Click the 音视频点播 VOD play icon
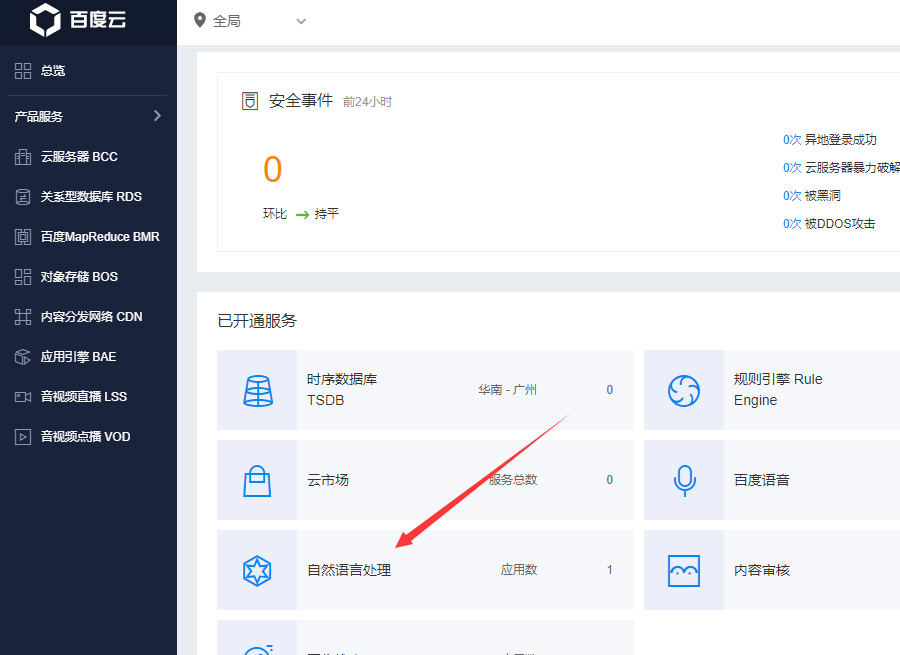Viewport: 900px width, 655px height. [x=23, y=437]
